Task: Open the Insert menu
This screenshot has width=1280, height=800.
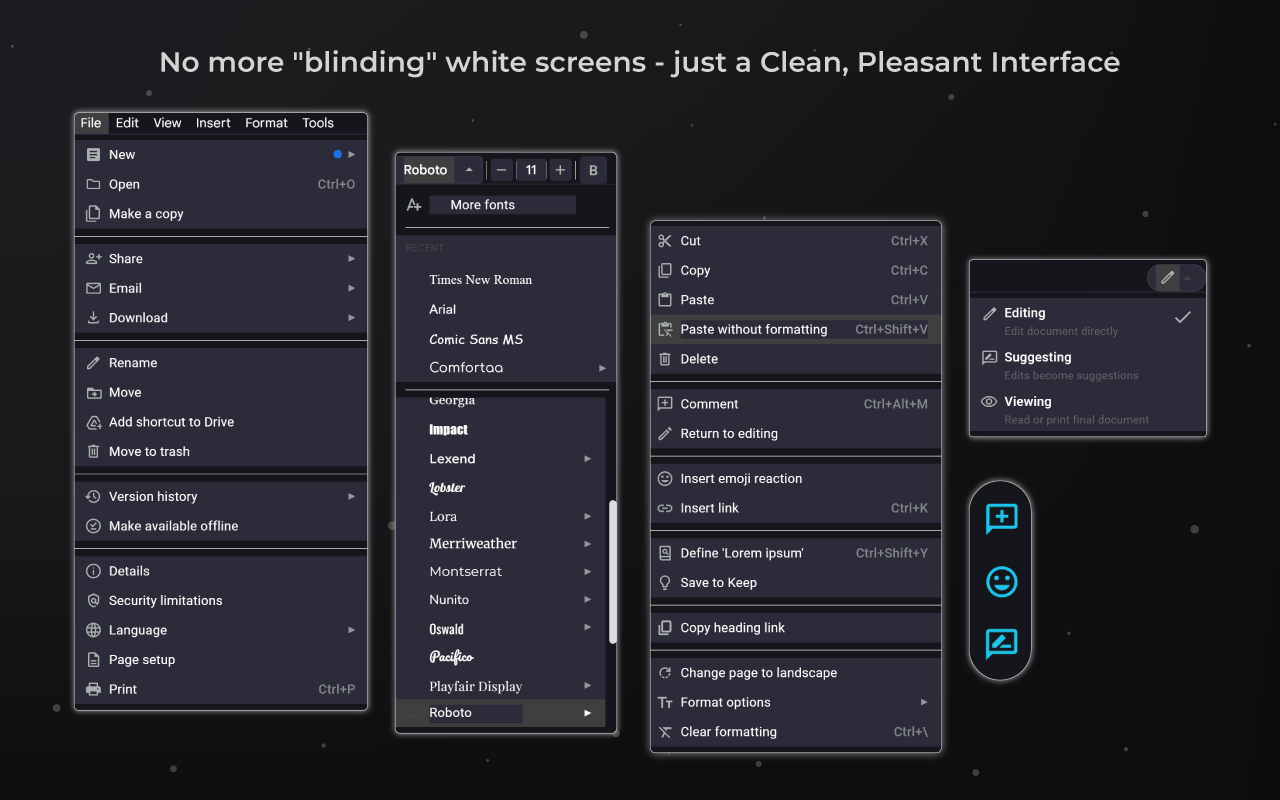Action: point(212,122)
